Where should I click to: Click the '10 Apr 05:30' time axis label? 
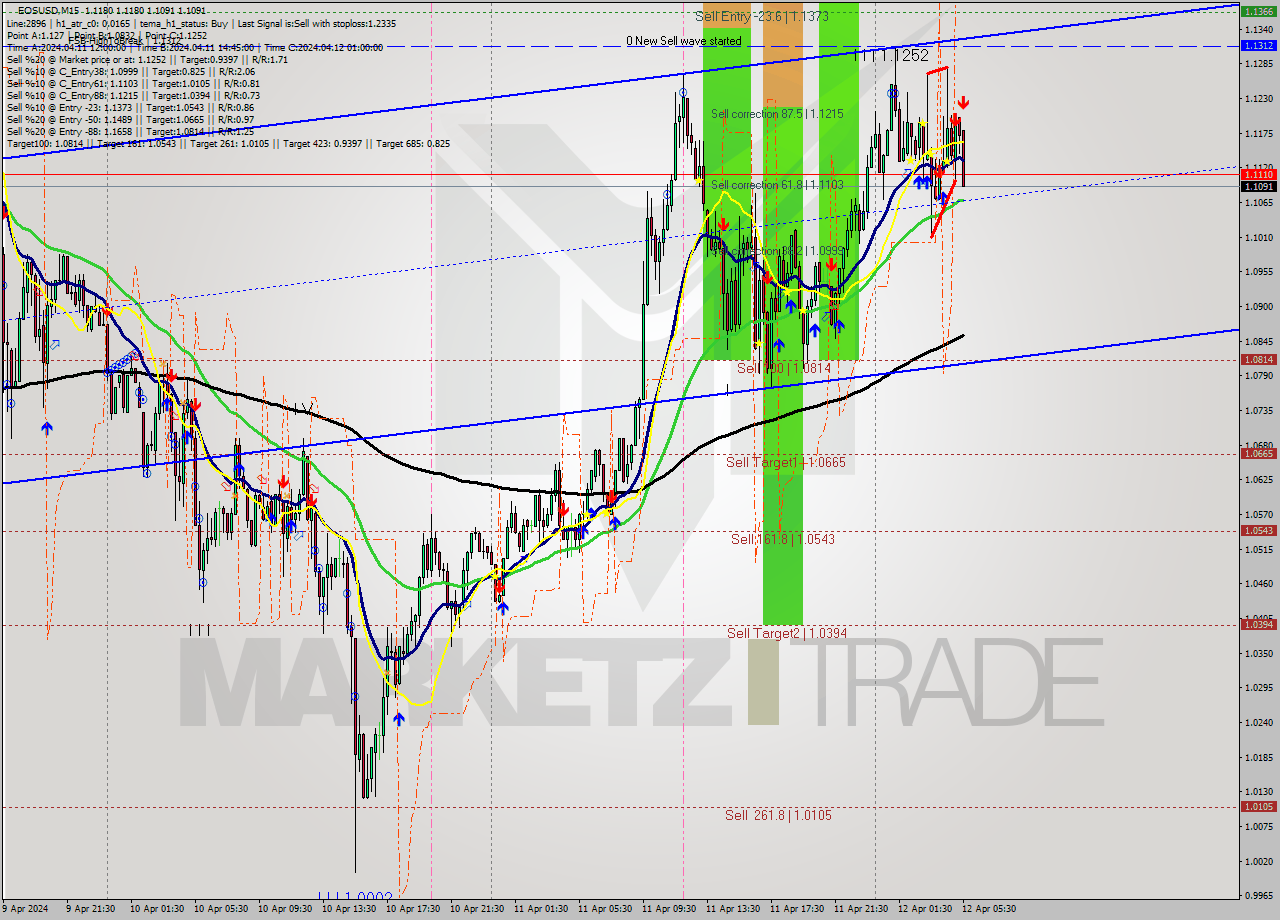(x=219, y=909)
